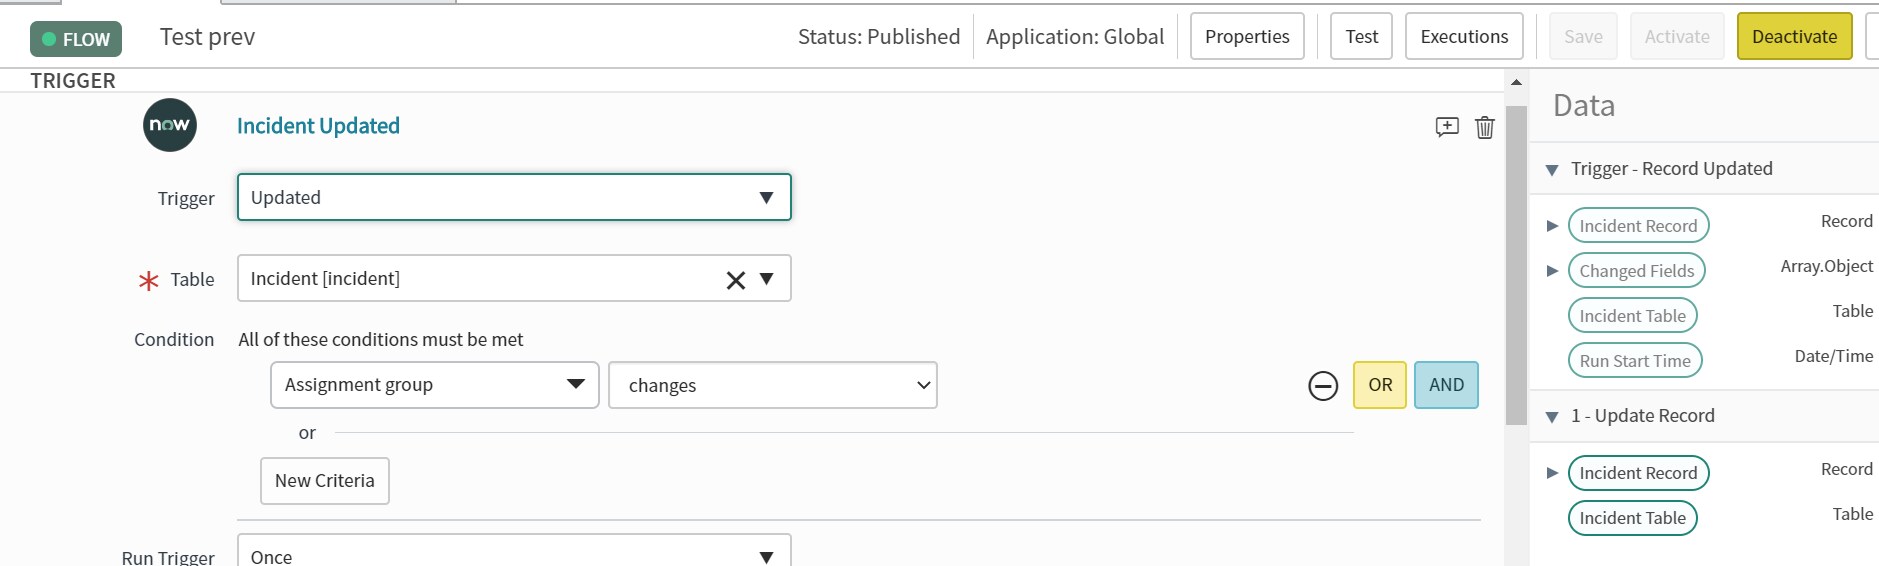Click the ServiceNow 'now' trigger icon
The height and width of the screenshot is (566, 1879).
click(x=169, y=125)
